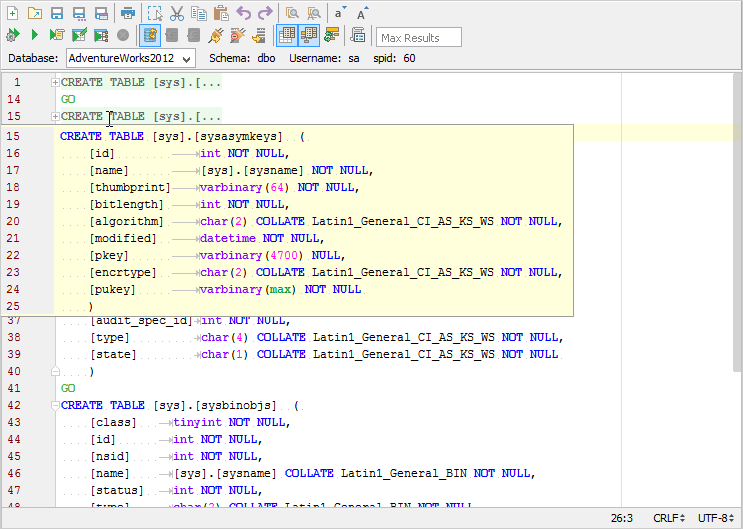
Task: Redo the last undone edit
Action: coord(265,13)
